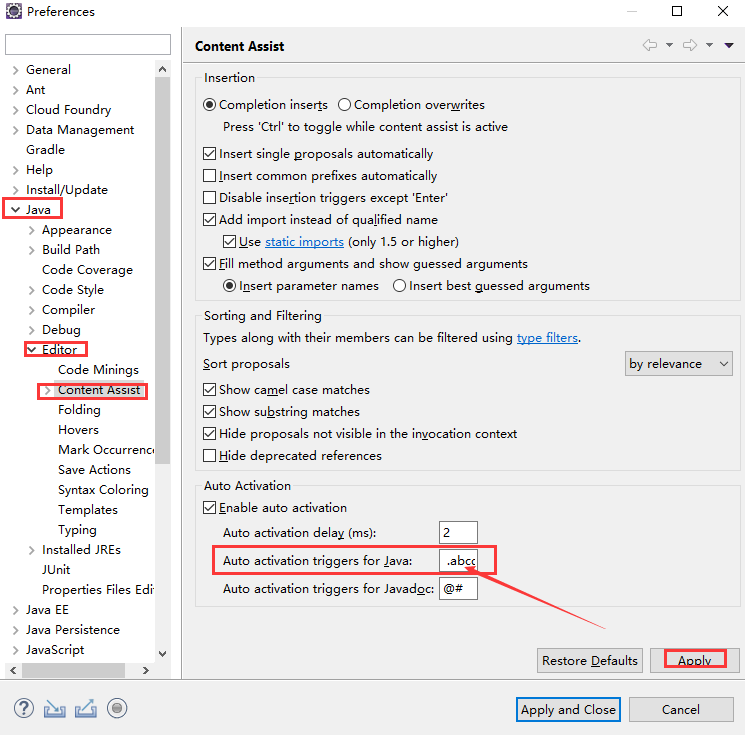The image size is (745, 735).
Task: Select Save Actions tree item
Action: (x=94, y=469)
